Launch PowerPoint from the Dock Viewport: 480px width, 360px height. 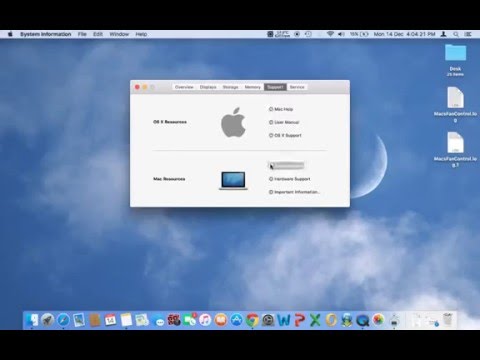[299, 320]
